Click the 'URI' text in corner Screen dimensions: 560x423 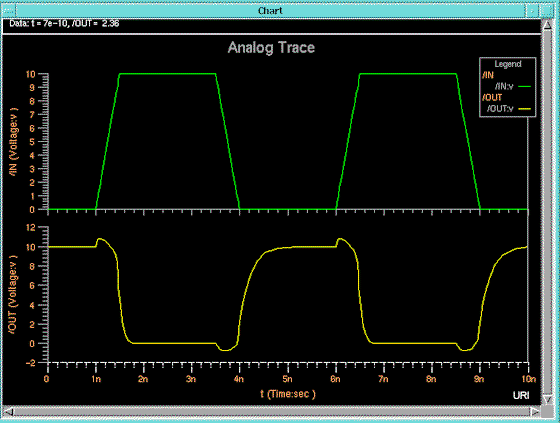pos(521,395)
